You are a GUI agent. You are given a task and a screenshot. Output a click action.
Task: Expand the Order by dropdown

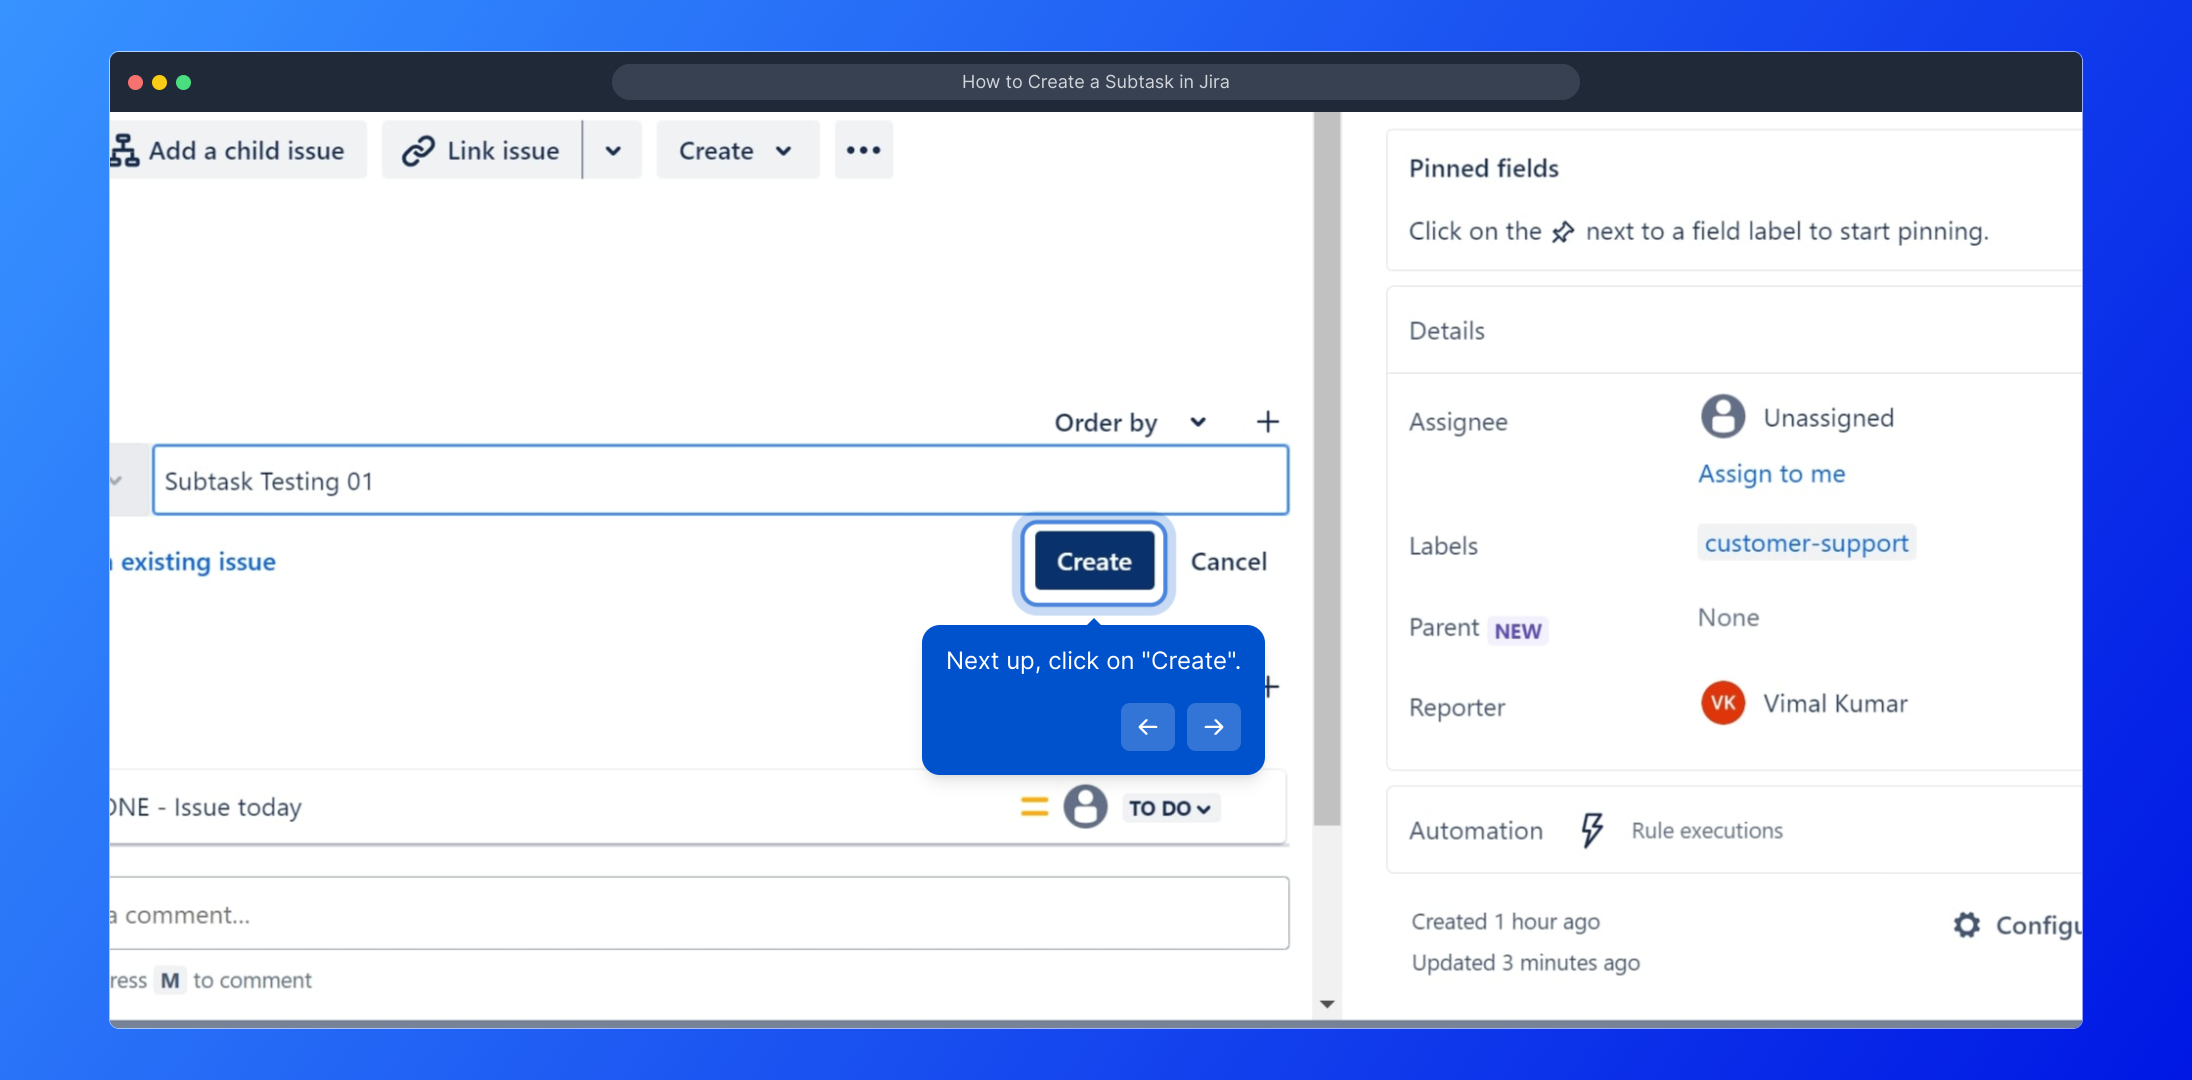pyautogui.click(x=1129, y=422)
